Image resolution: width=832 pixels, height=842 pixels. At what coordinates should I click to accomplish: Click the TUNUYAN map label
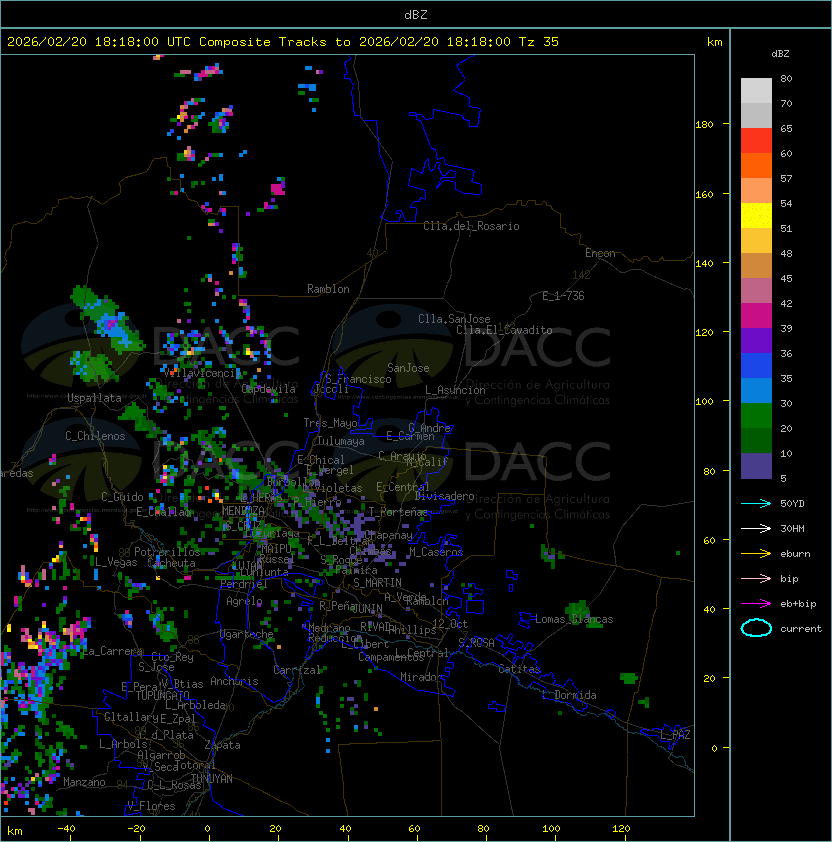[212, 779]
